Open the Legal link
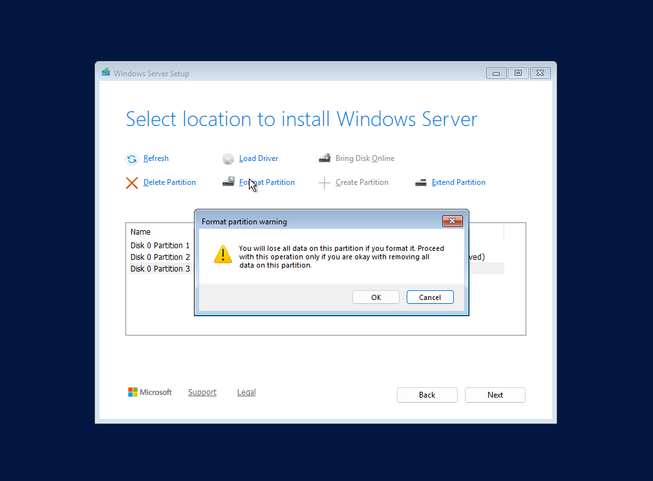653x481 pixels. coord(247,392)
